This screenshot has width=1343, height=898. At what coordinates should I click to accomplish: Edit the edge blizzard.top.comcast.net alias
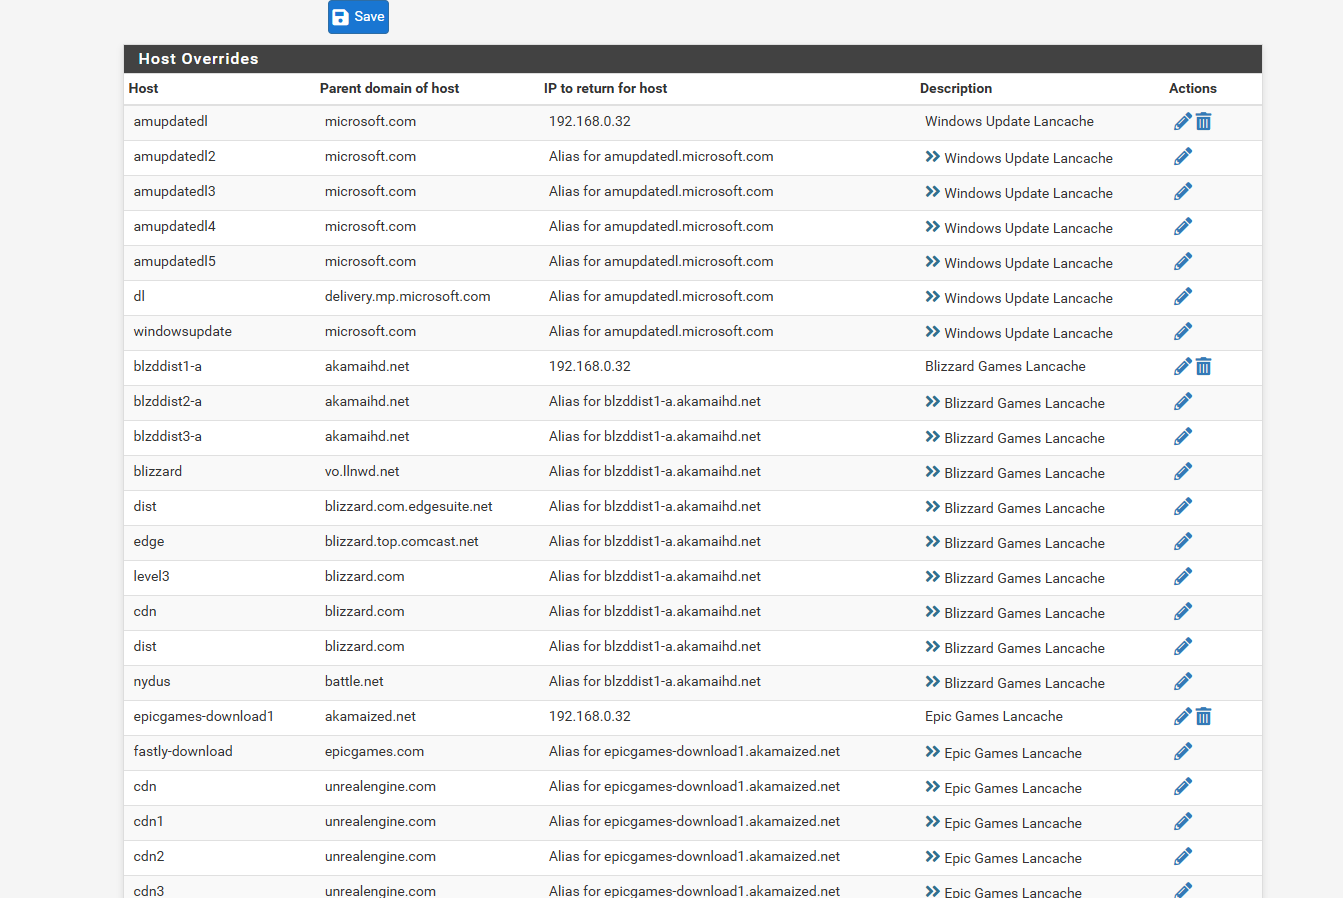tap(1183, 541)
